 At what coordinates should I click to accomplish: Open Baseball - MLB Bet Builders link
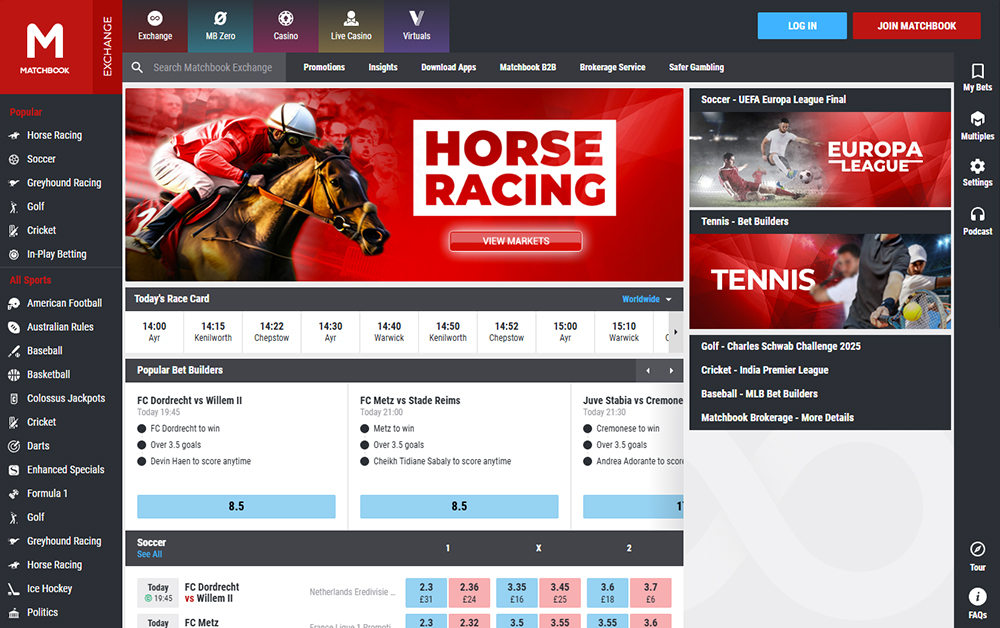759,394
